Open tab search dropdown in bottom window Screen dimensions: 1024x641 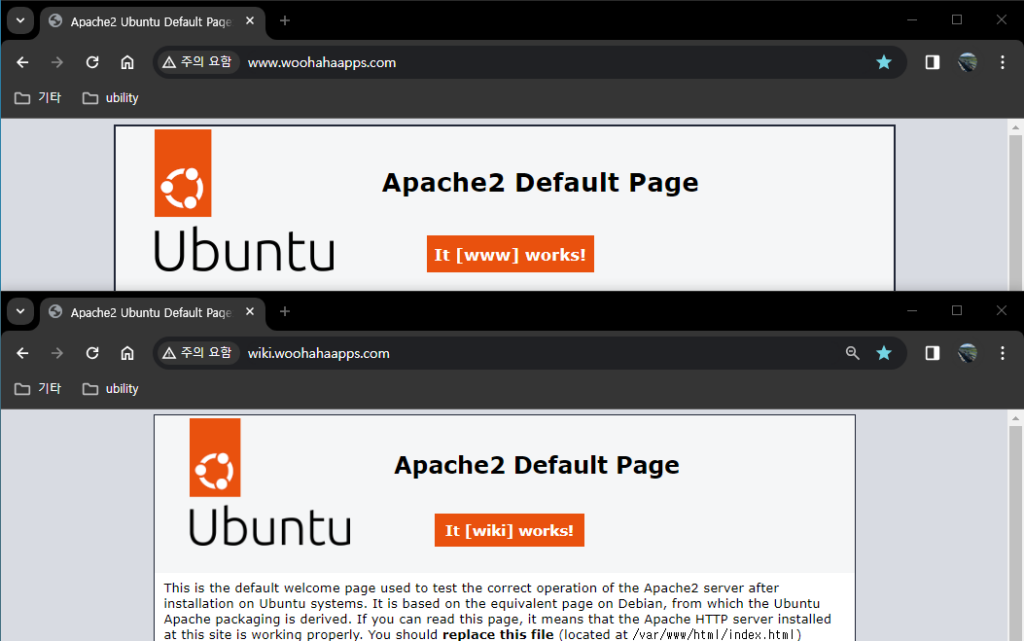click(x=20, y=311)
